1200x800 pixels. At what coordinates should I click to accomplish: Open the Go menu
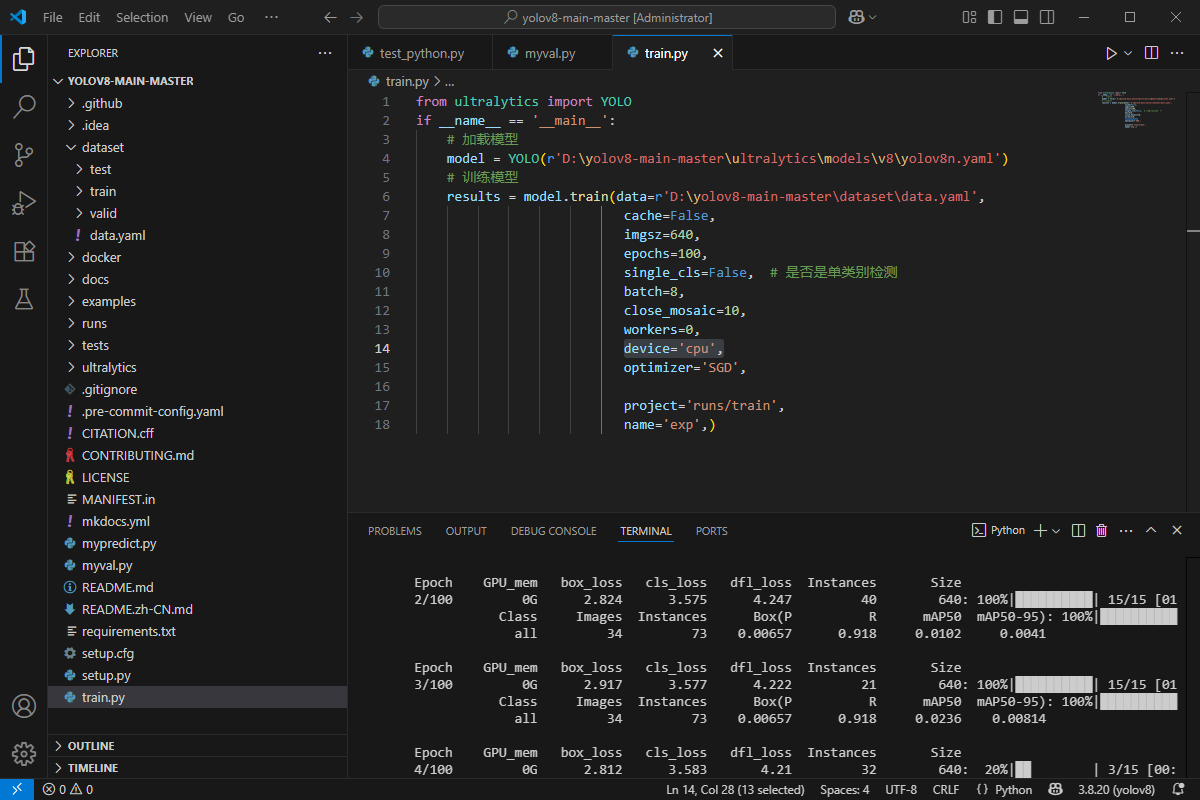[236, 17]
